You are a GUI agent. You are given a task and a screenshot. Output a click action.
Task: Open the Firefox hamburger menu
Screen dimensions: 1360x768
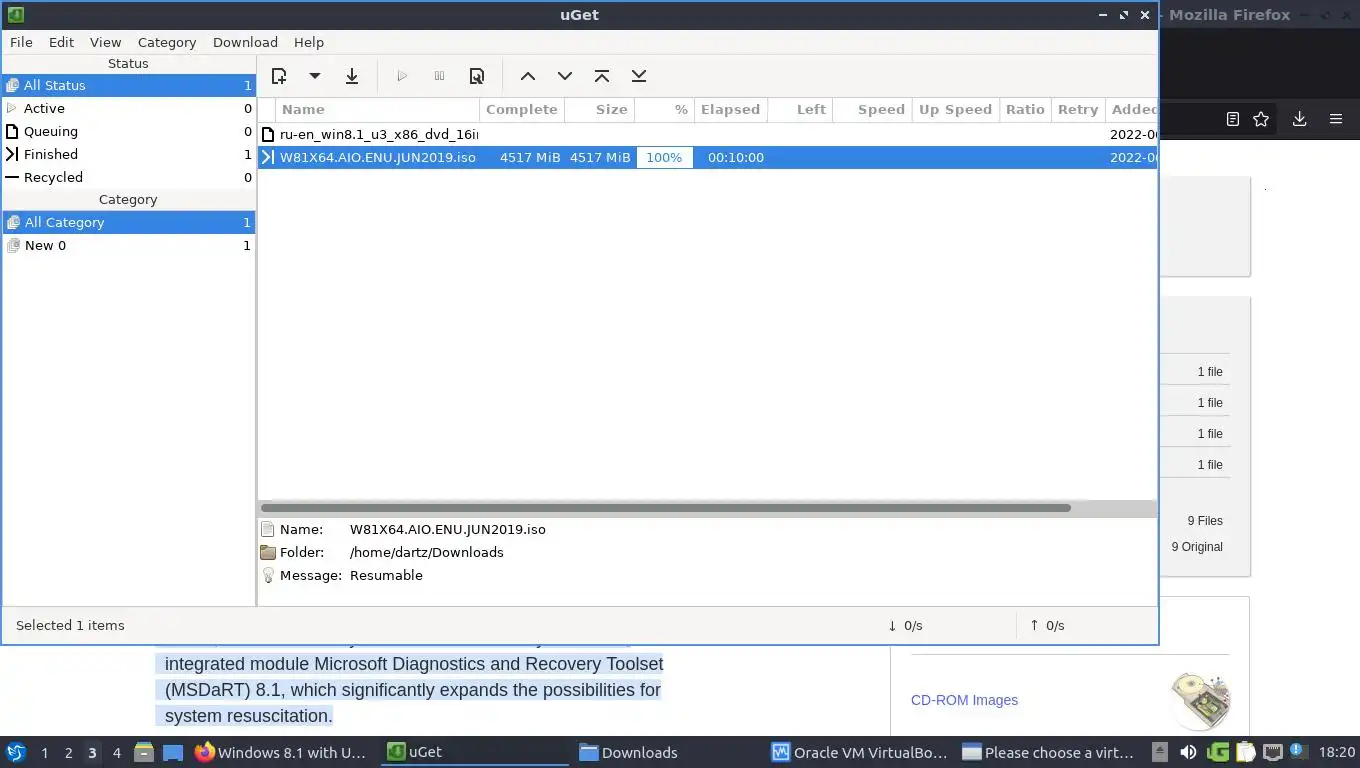click(1336, 119)
